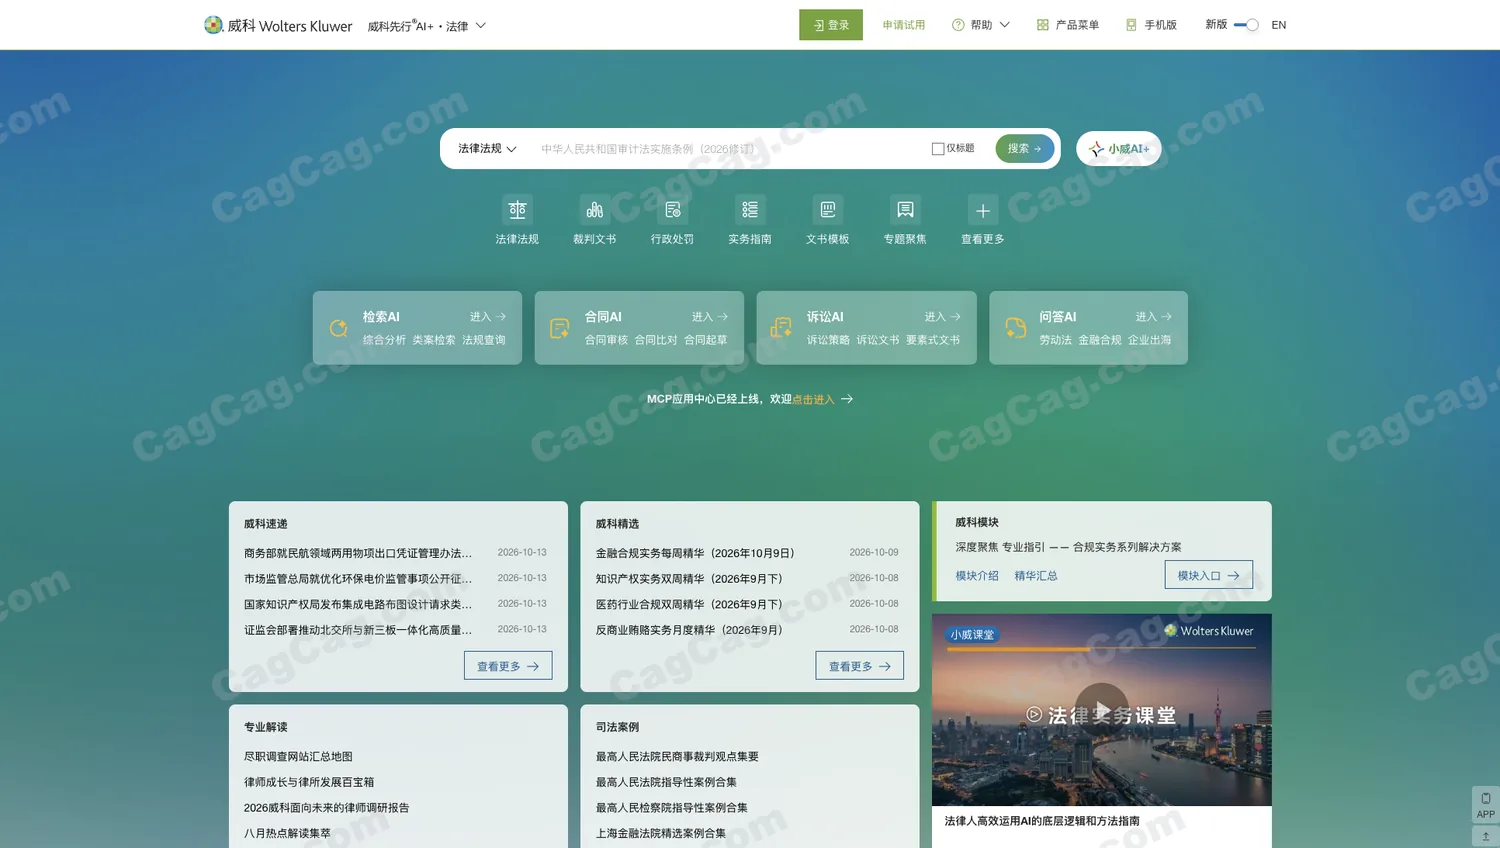This screenshot has width=1500, height=848.
Task: Click the back-to-top arrow icon
Action: point(1486,836)
